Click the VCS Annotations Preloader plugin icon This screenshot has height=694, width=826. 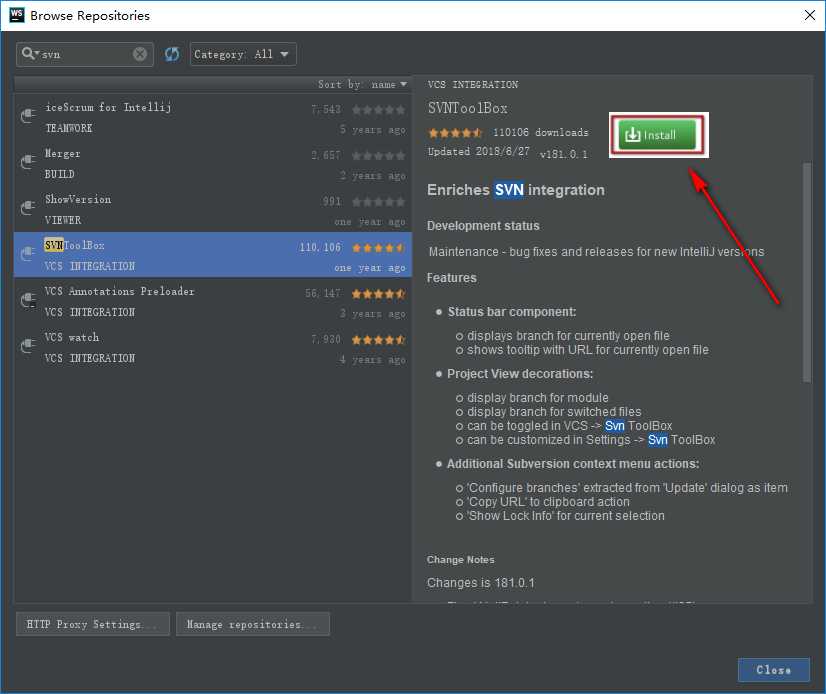pyautogui.click(x=28, y=300)
